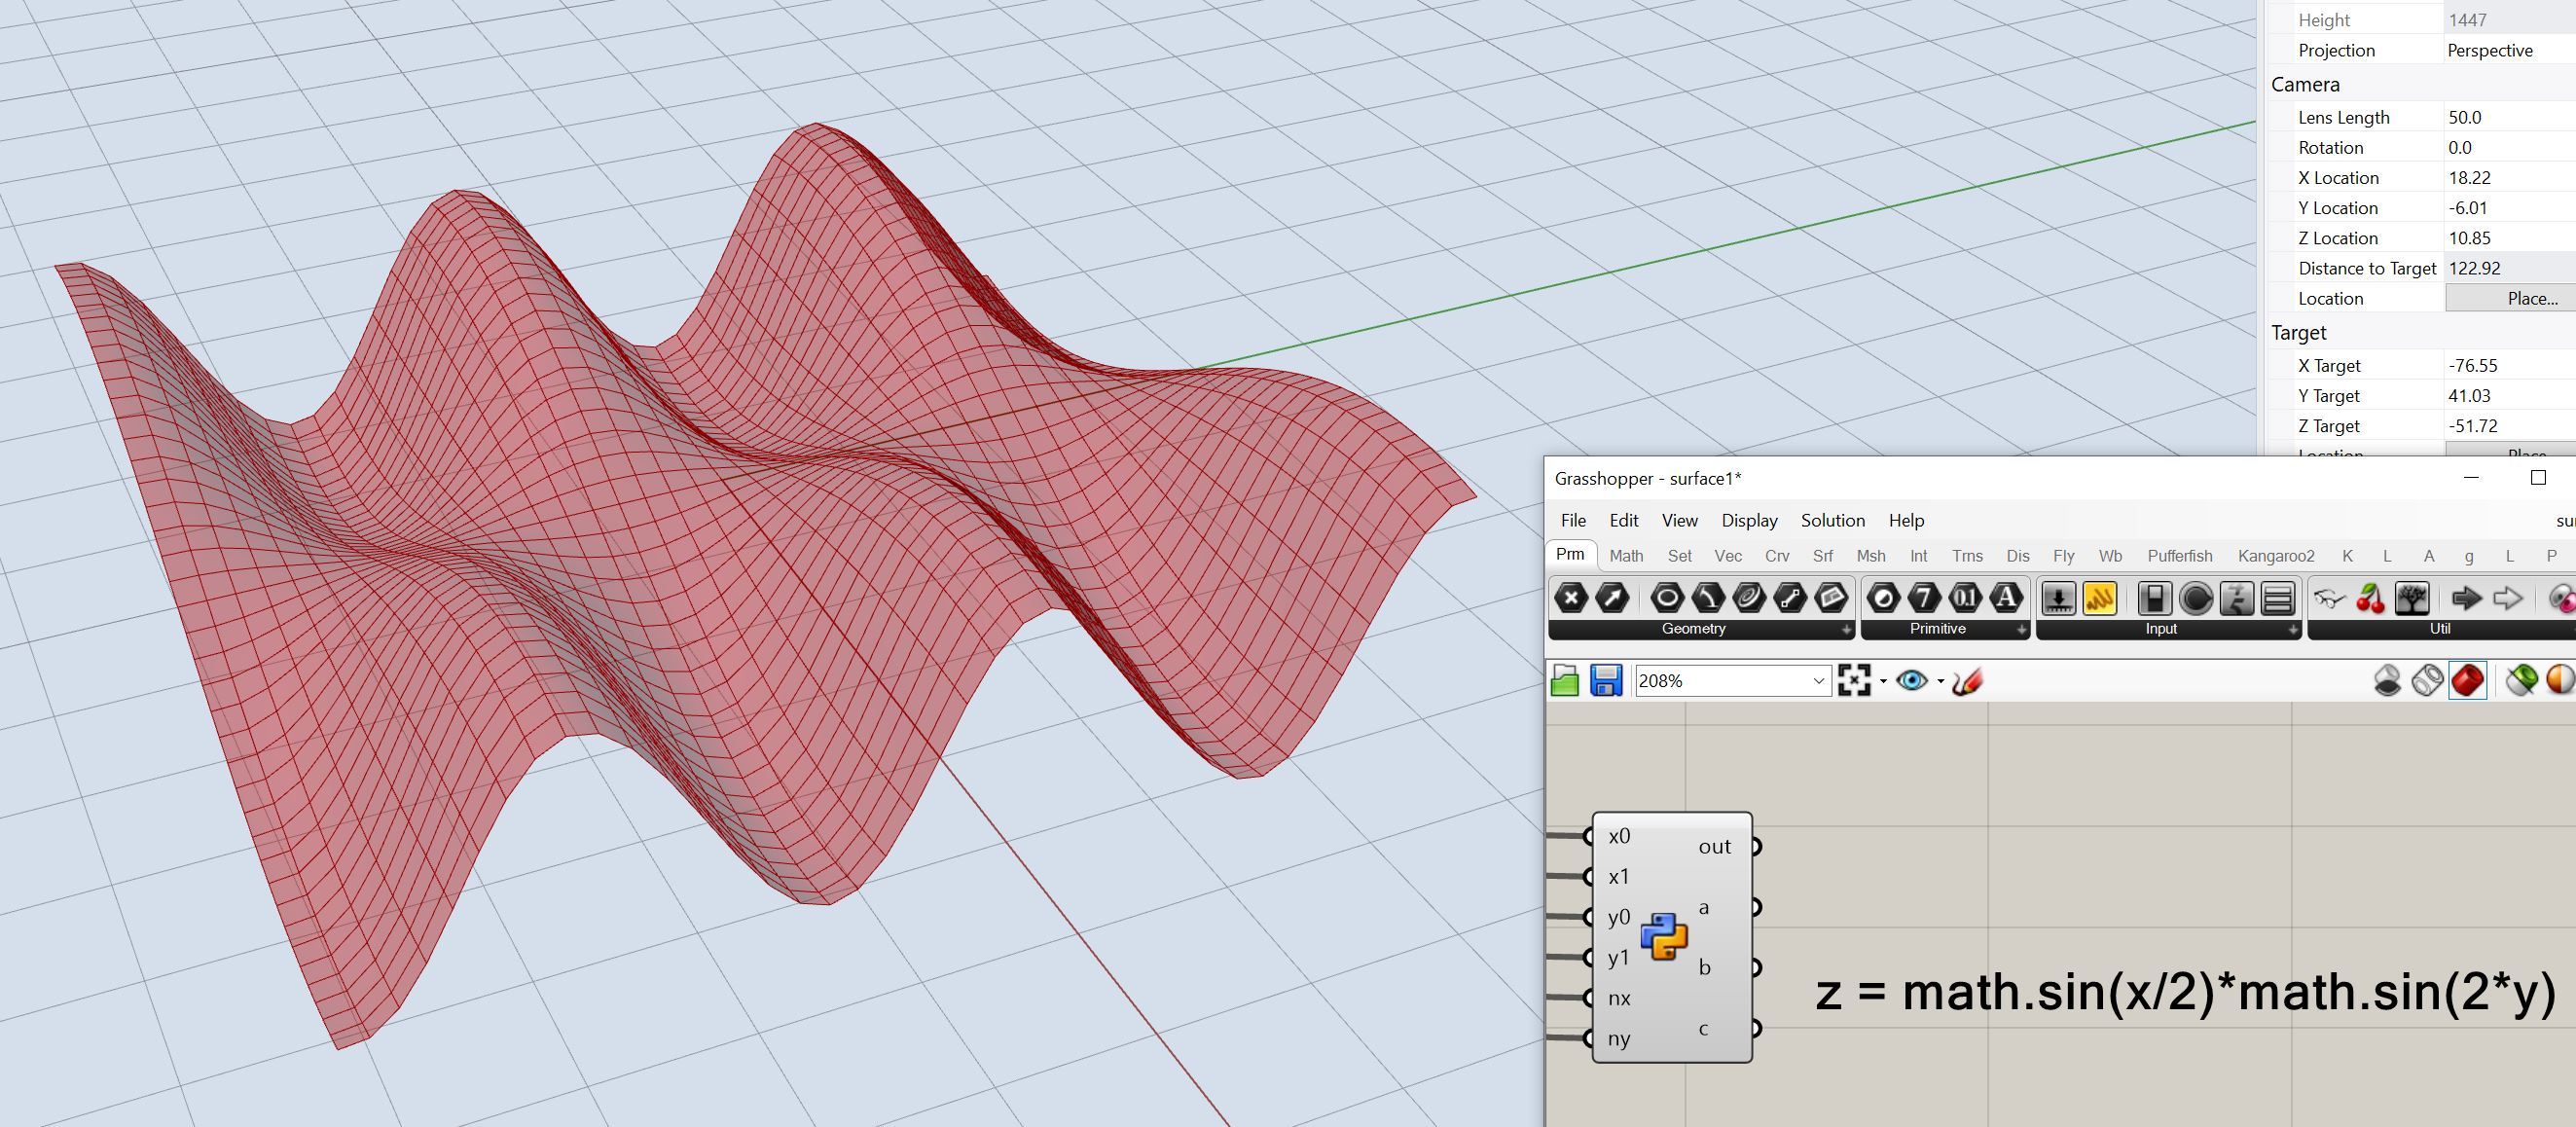The width and height of the screenshot is (2576, 1127).
Task: Save the Grasshopper document with floppy icon
Action: [x=1606, y=681]
